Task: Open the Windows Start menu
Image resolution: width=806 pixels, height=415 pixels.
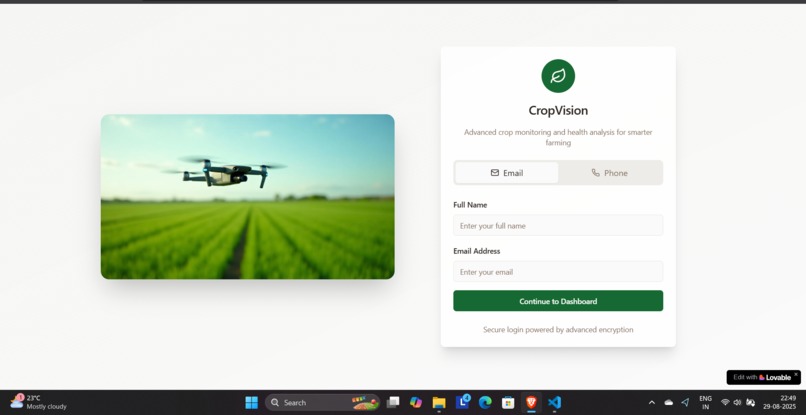Action: click(251, 402)
